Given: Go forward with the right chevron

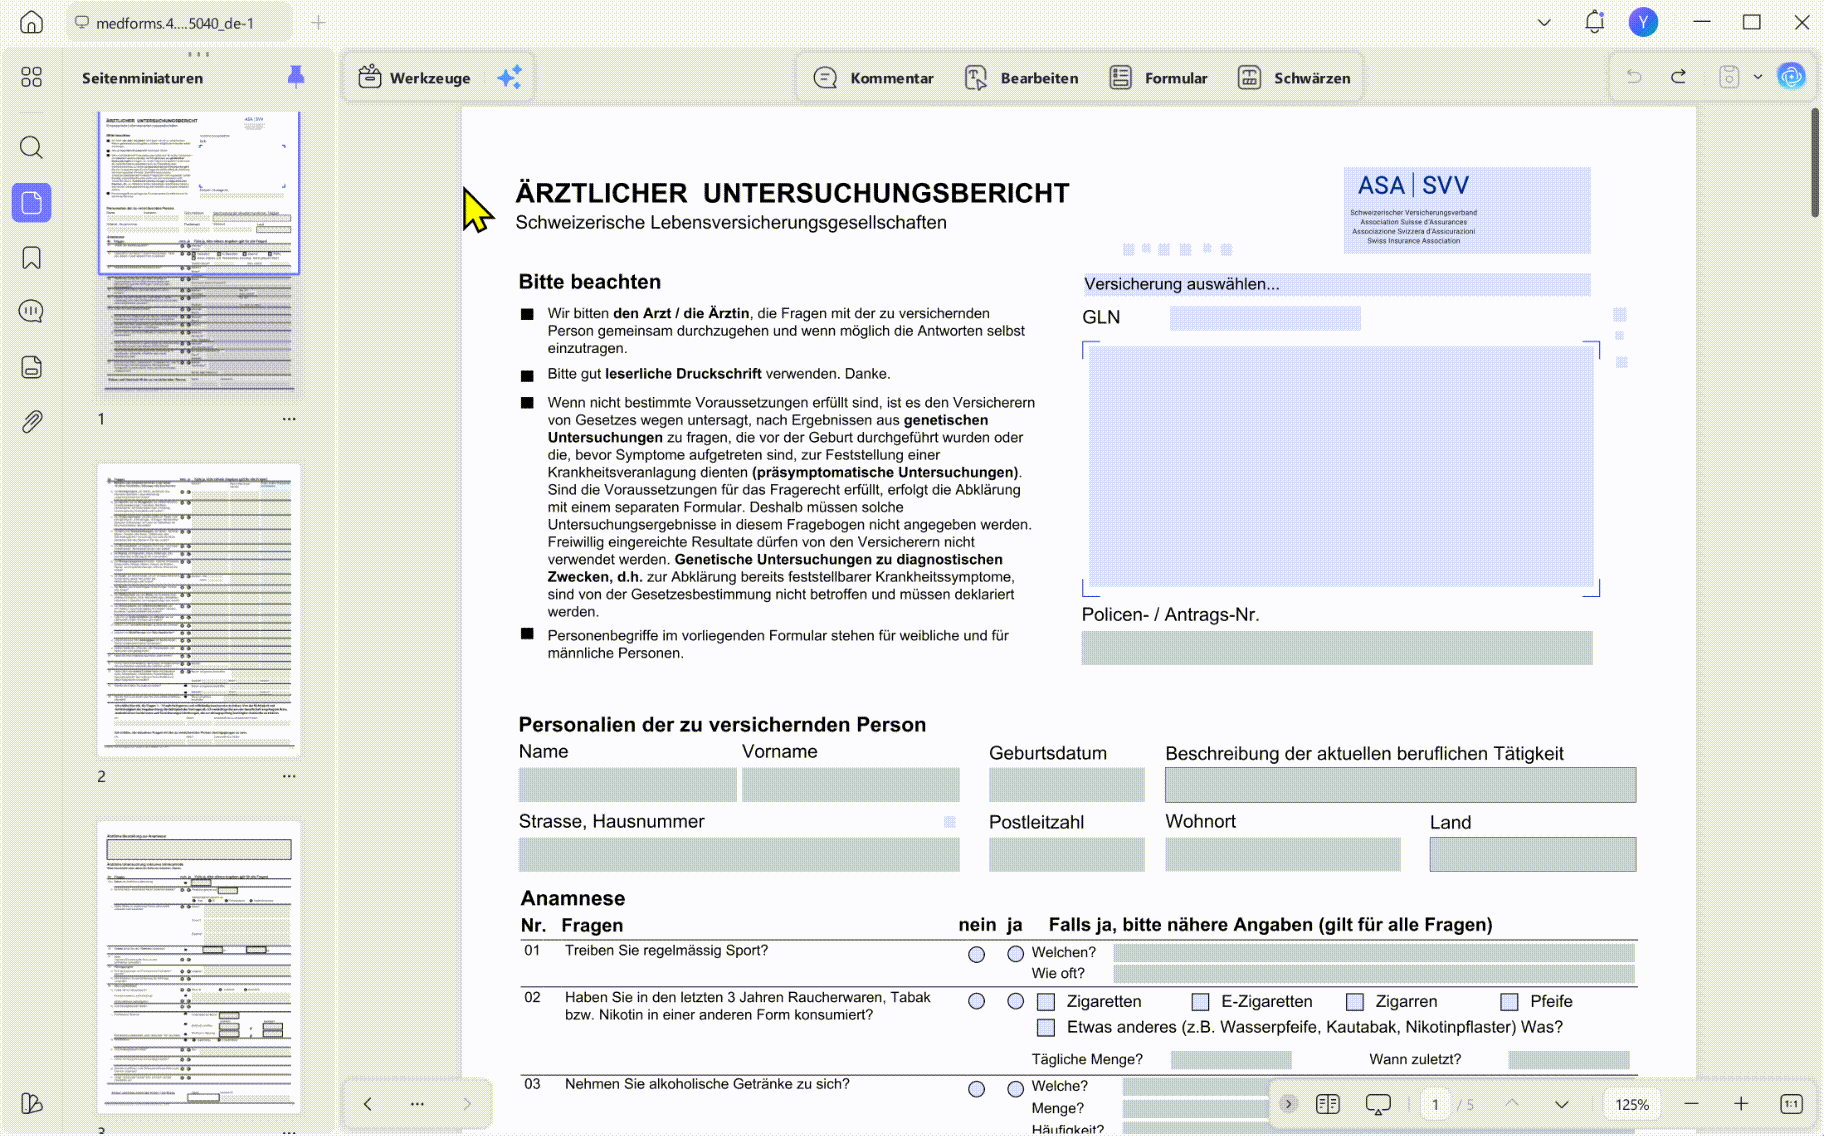Looking at the screenshot, I should click(467, 1104).
